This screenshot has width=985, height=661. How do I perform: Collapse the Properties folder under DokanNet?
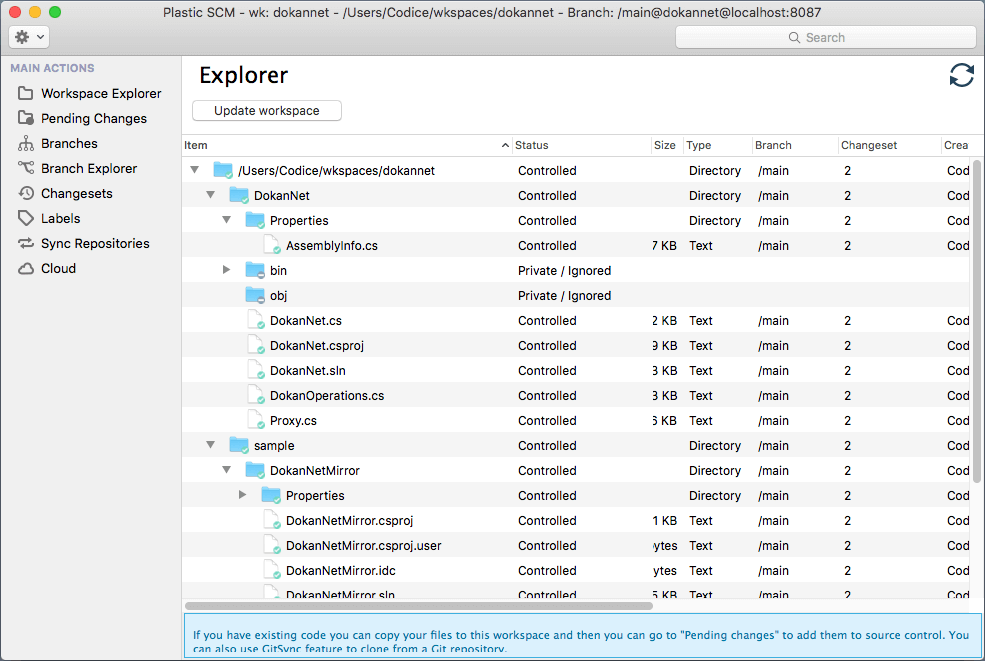(227, 220)
